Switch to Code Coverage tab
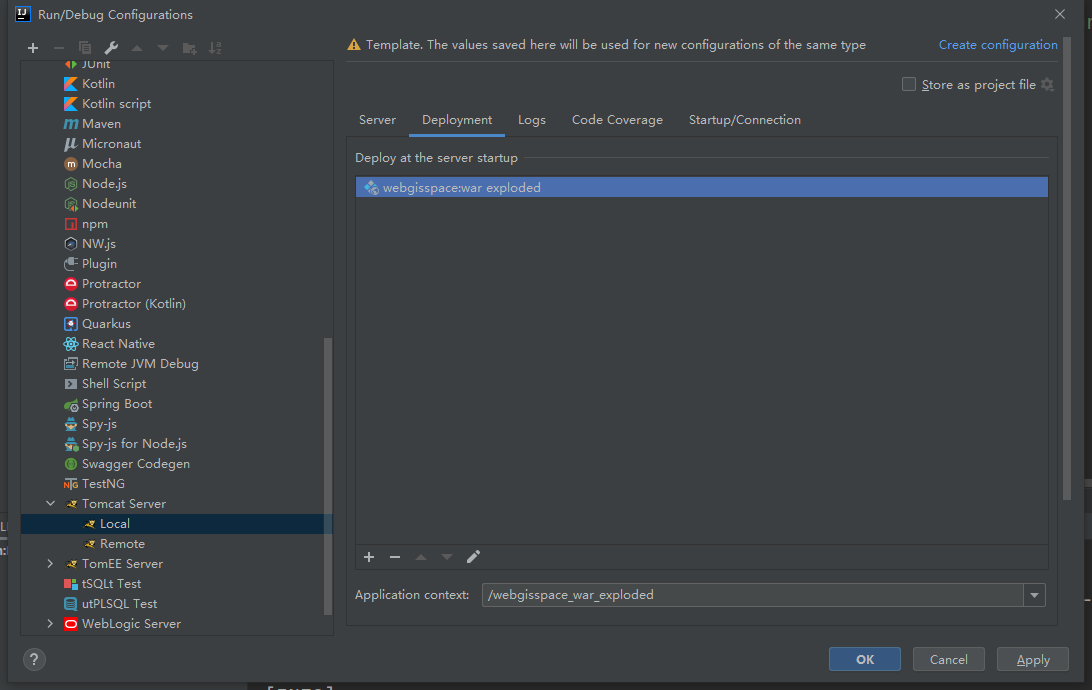Image resolution: width=1092 pixels, height=690 pixels. 618,120
